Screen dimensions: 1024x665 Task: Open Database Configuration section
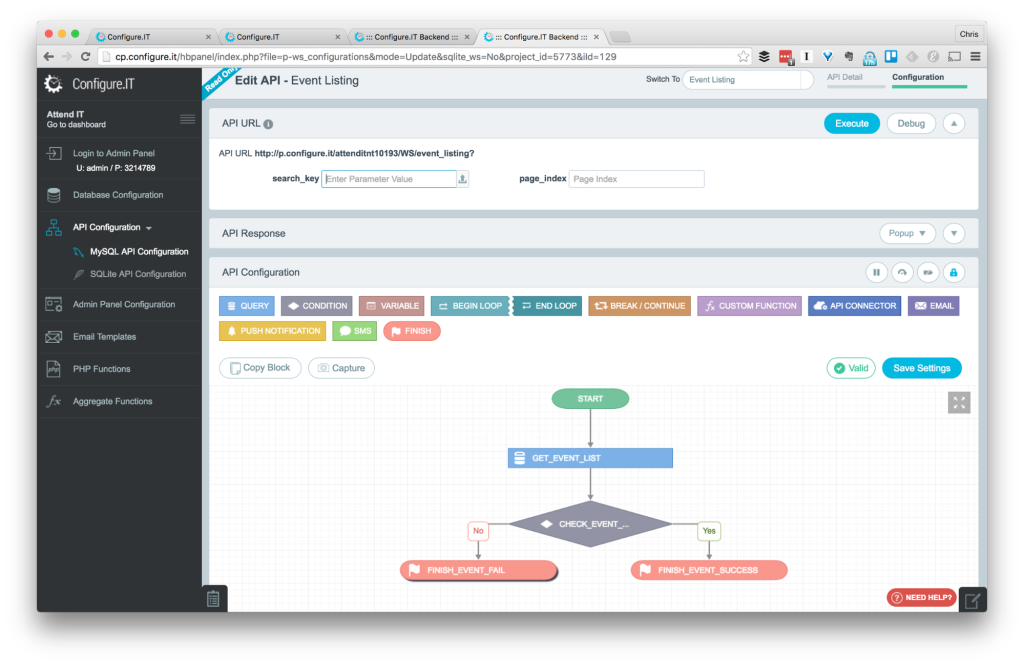coord(118,195)
